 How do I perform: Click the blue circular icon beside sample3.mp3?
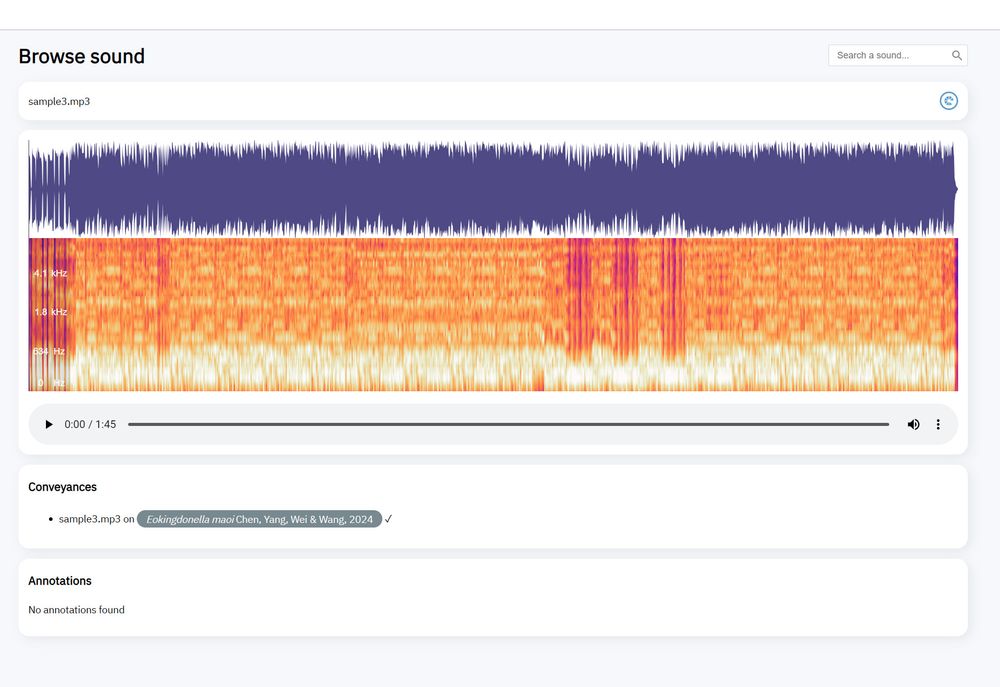click(x=948, y=100)
